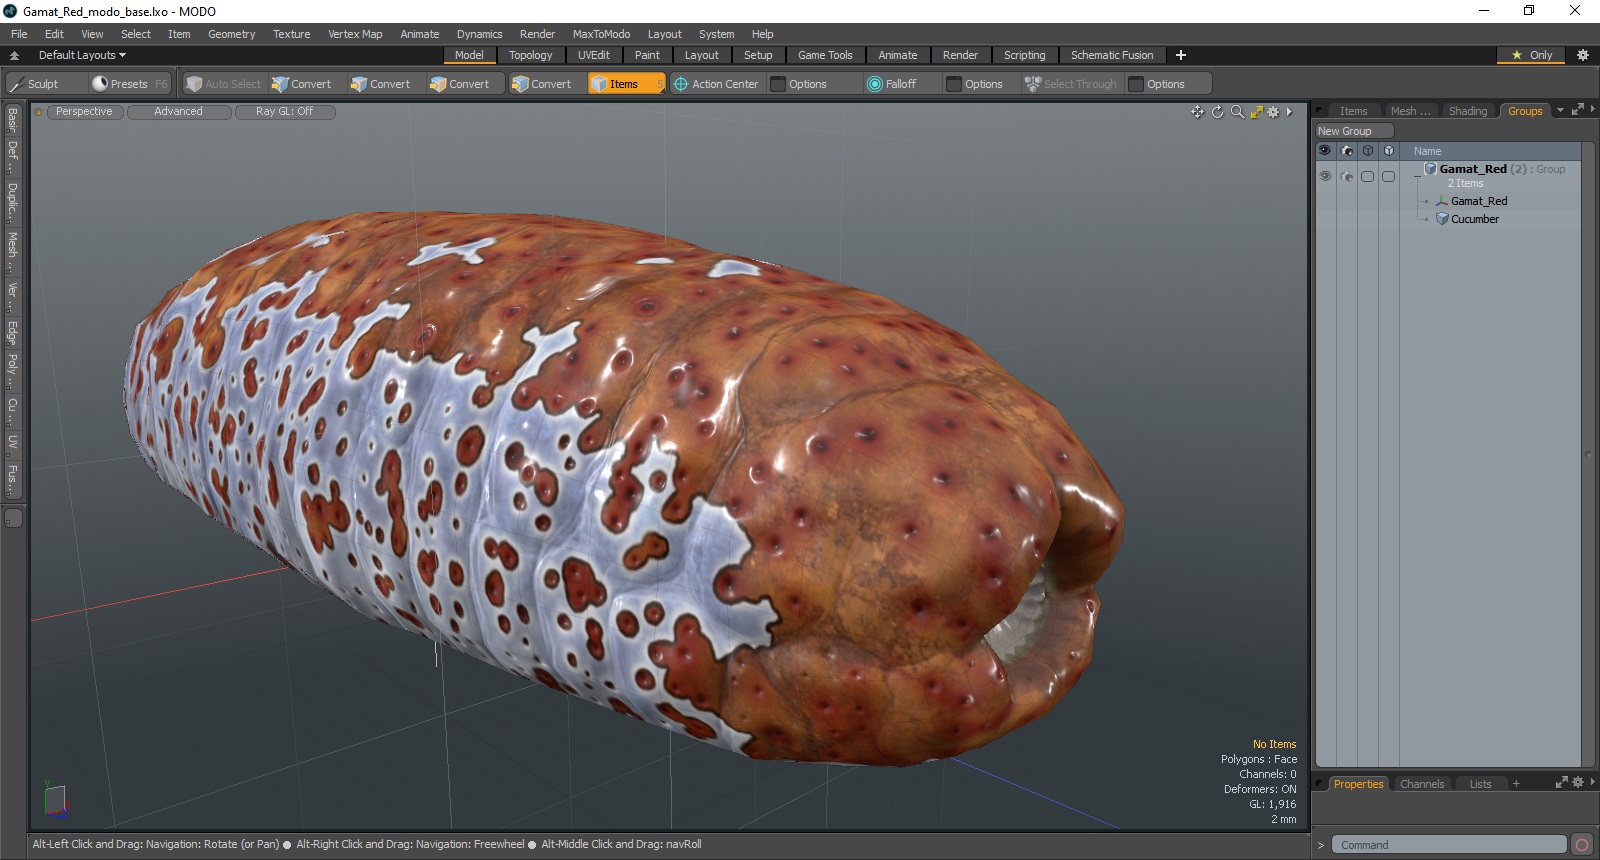Open the Lists tab
Image resolution: width=1600 pixels, height=860 pixels.
click(x=1480, y=784)
